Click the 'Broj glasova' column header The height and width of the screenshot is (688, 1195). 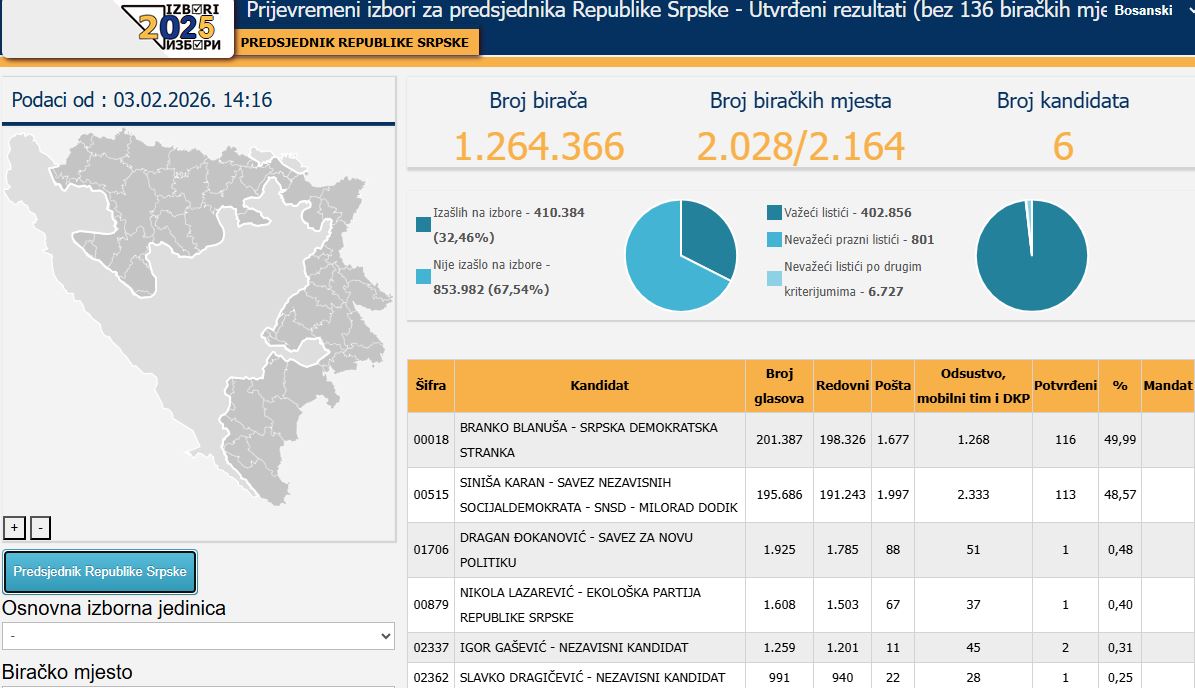pyautogui.click(x=779, y=386)
